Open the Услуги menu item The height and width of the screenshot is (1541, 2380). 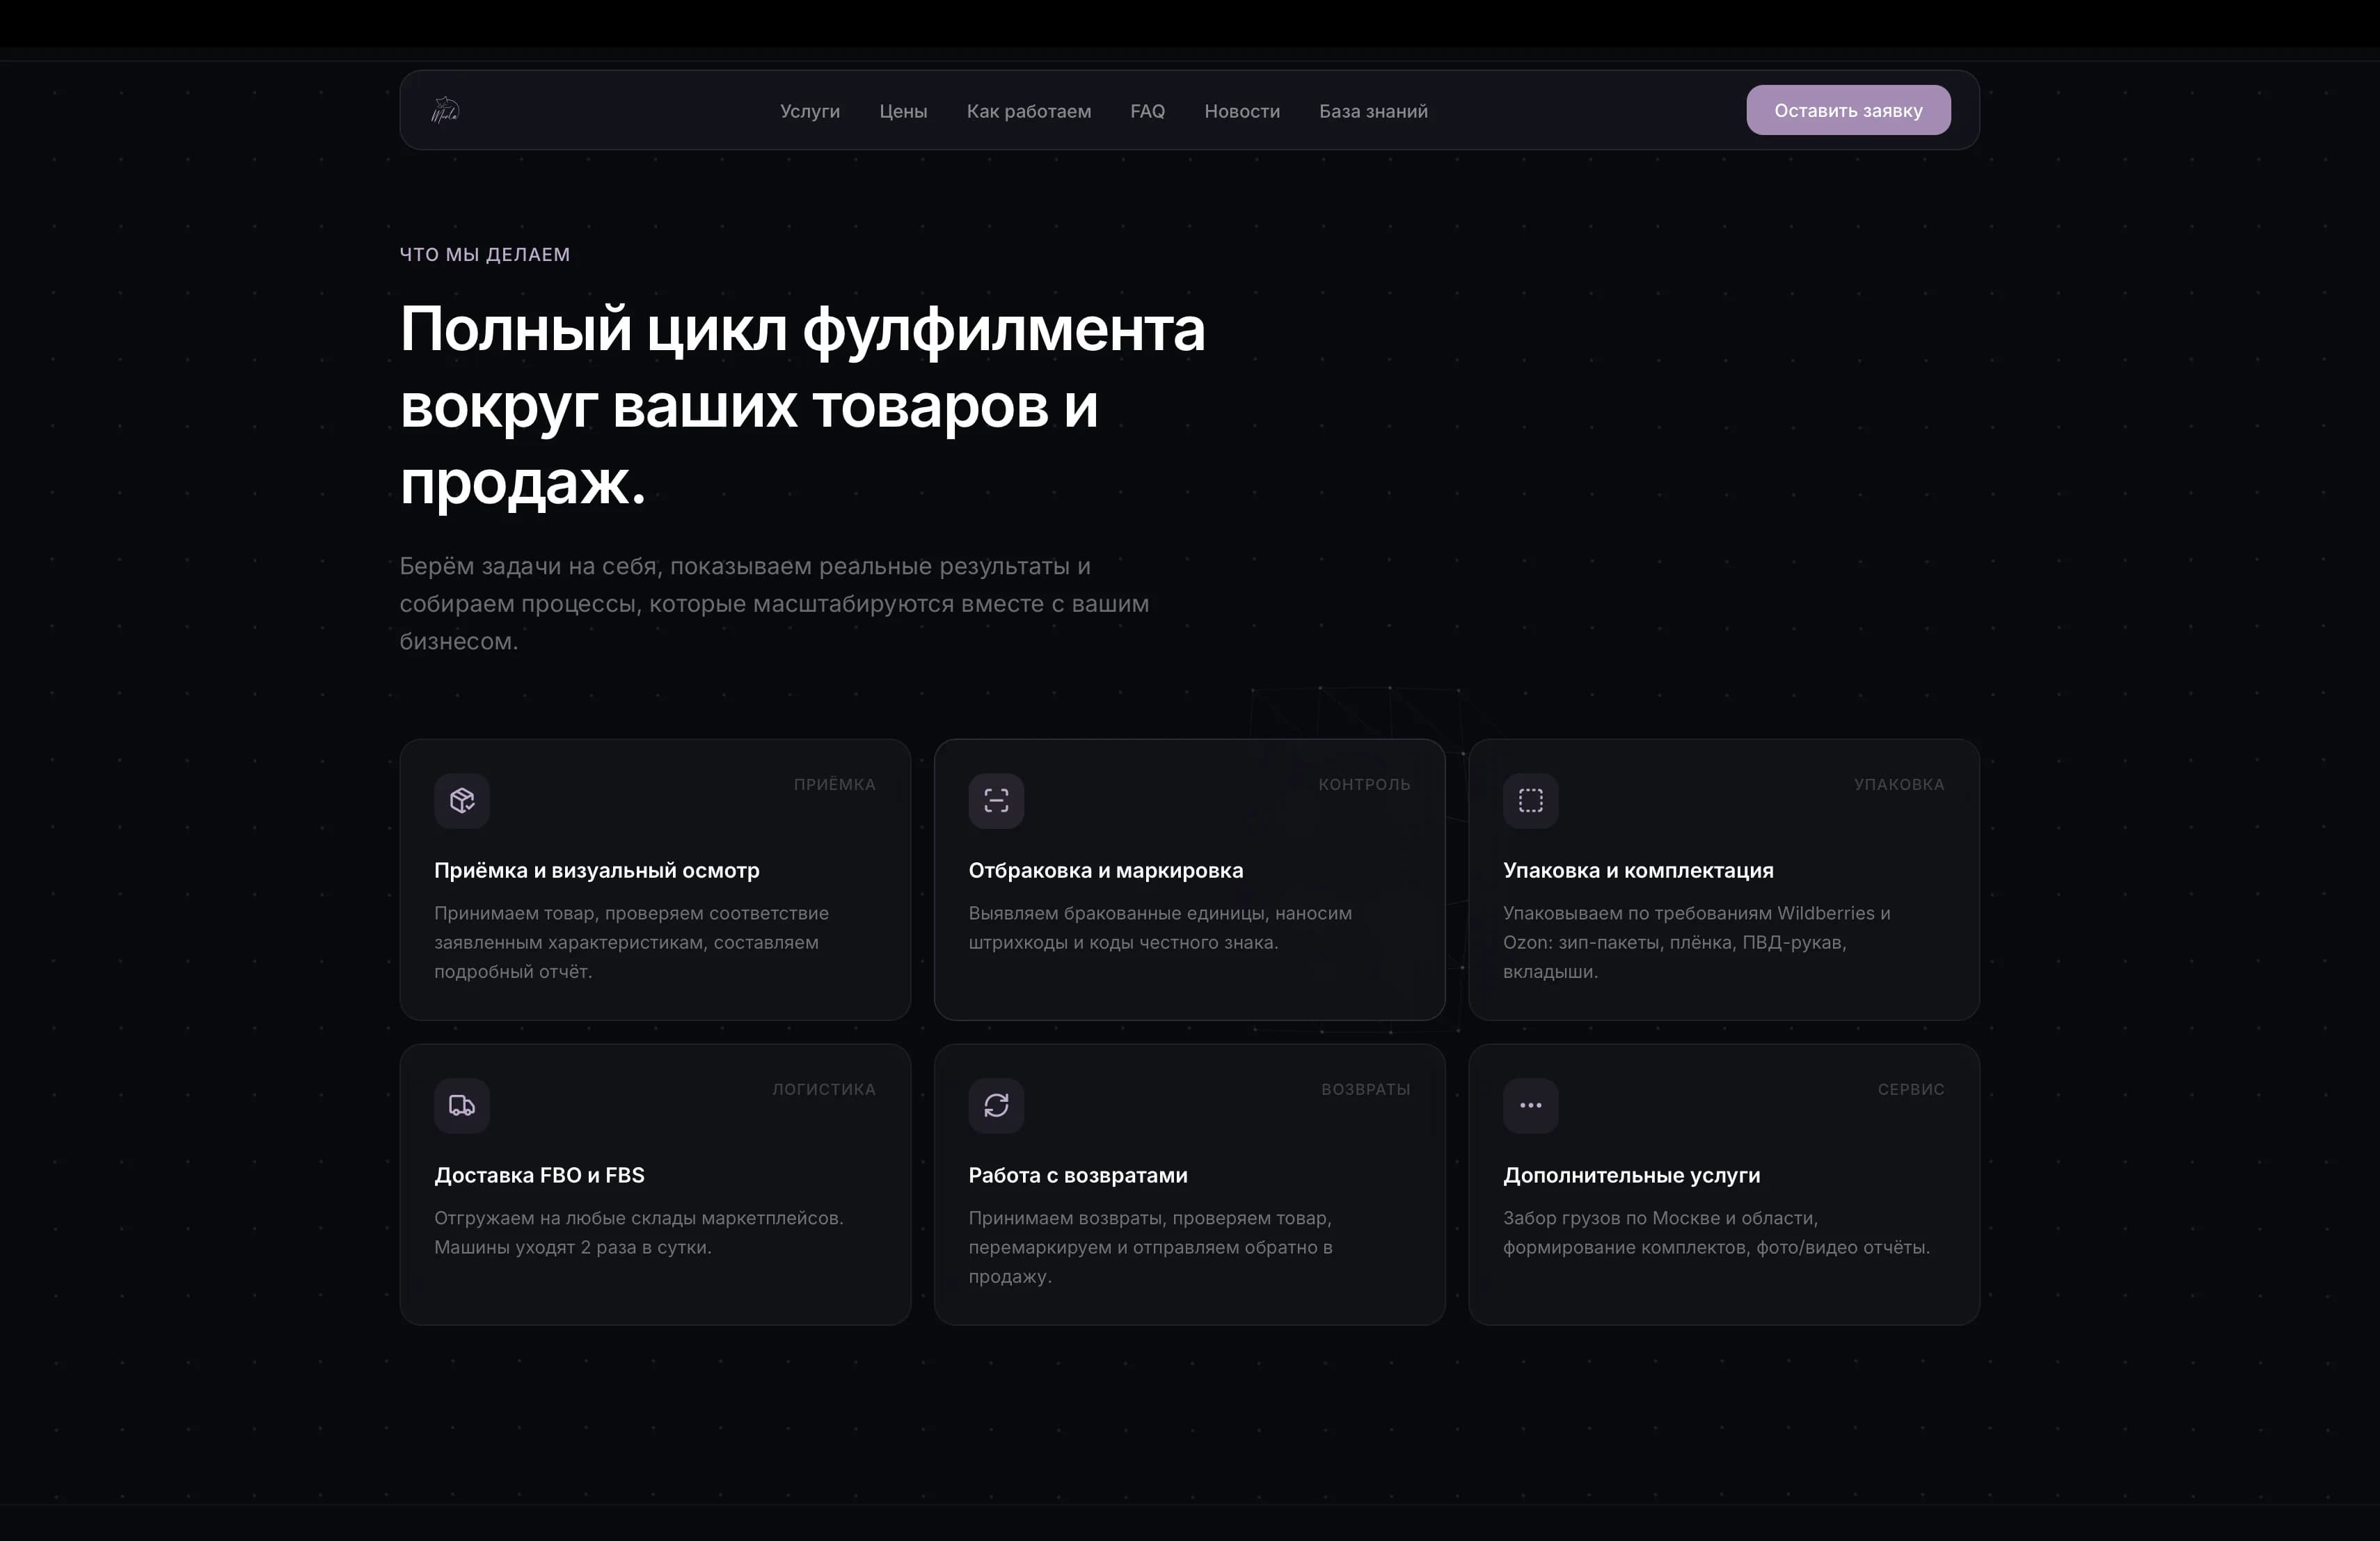click(x=810, y=111)
